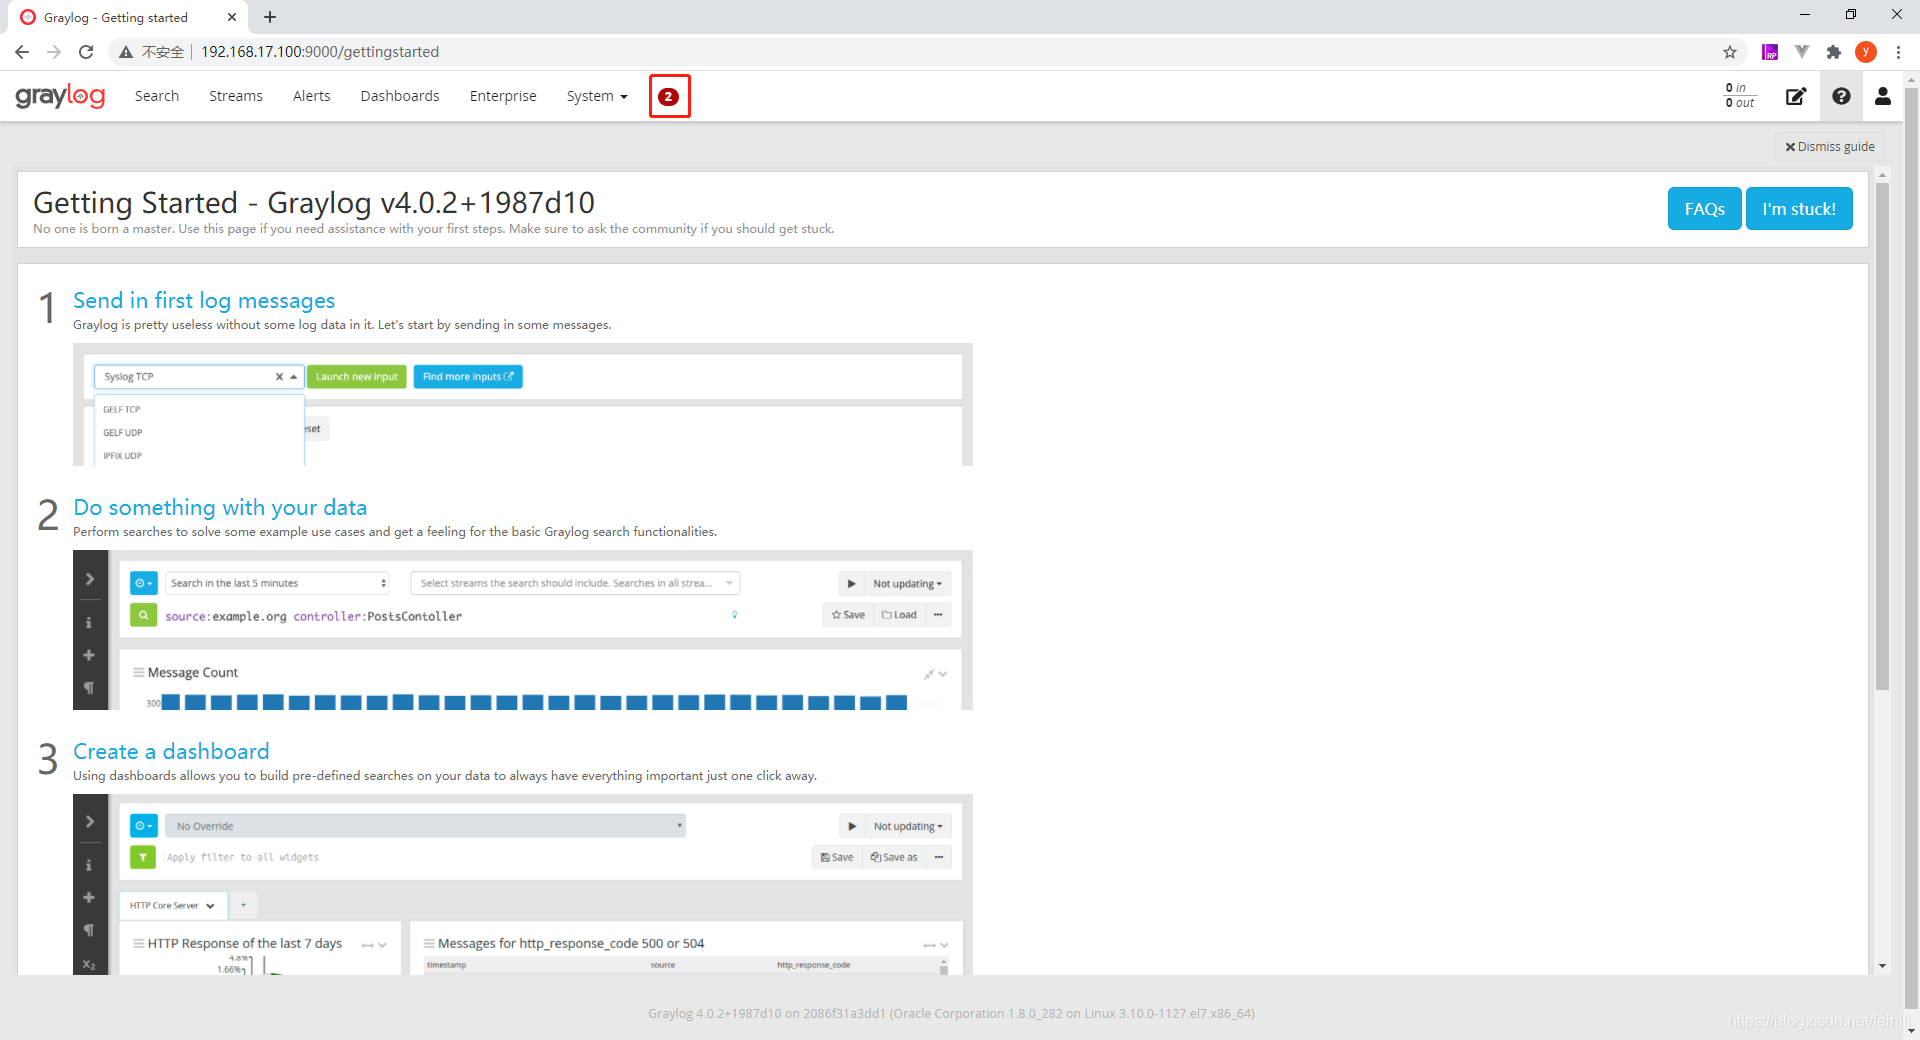Open 'Create a dashboard' link
Image resolution: width=1920 pixels, height=1040 pixels.
(171, 751)
